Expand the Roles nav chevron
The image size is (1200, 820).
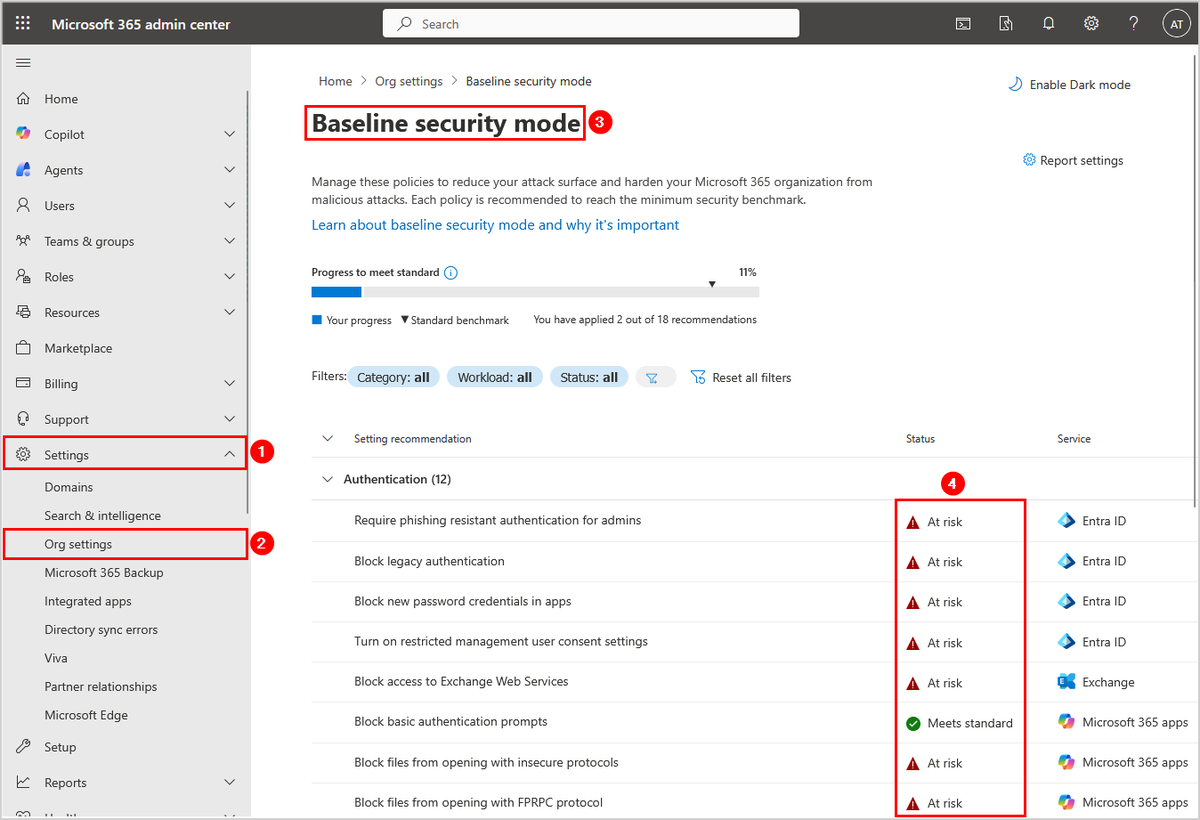pyautogui.click(x=230, y=277)
